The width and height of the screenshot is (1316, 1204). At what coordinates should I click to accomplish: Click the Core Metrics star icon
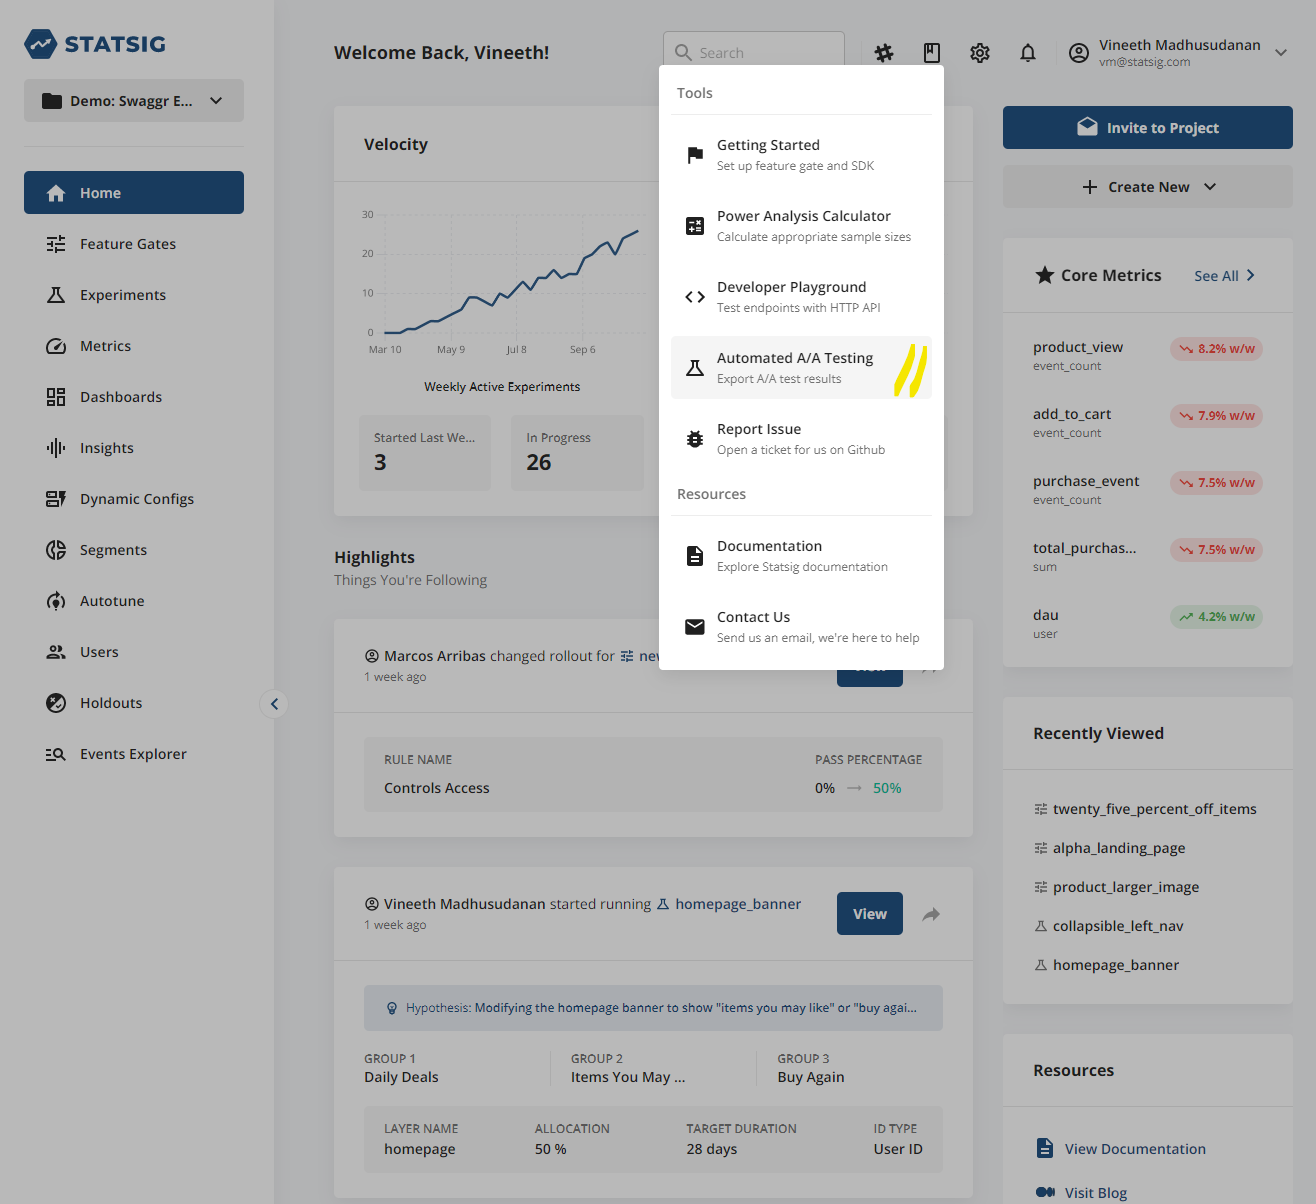tap(1045, 275)
